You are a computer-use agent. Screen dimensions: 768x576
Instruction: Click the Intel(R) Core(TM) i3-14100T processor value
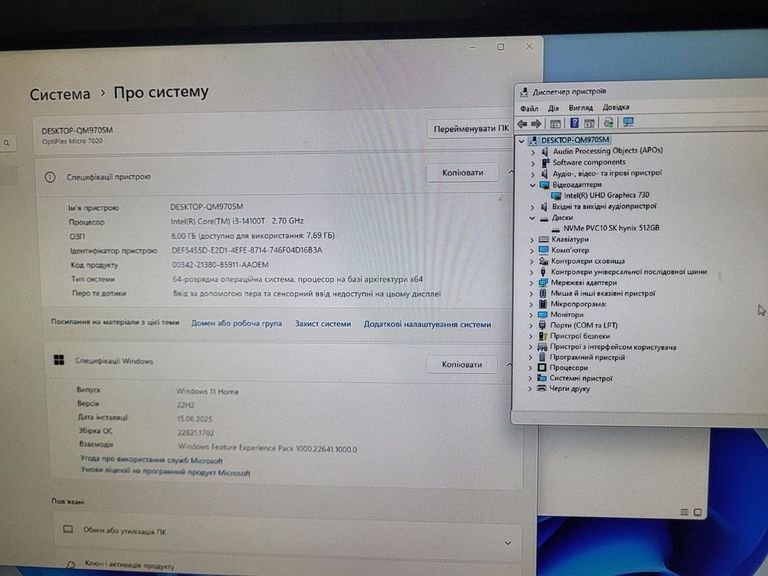(x=237, y=221)
